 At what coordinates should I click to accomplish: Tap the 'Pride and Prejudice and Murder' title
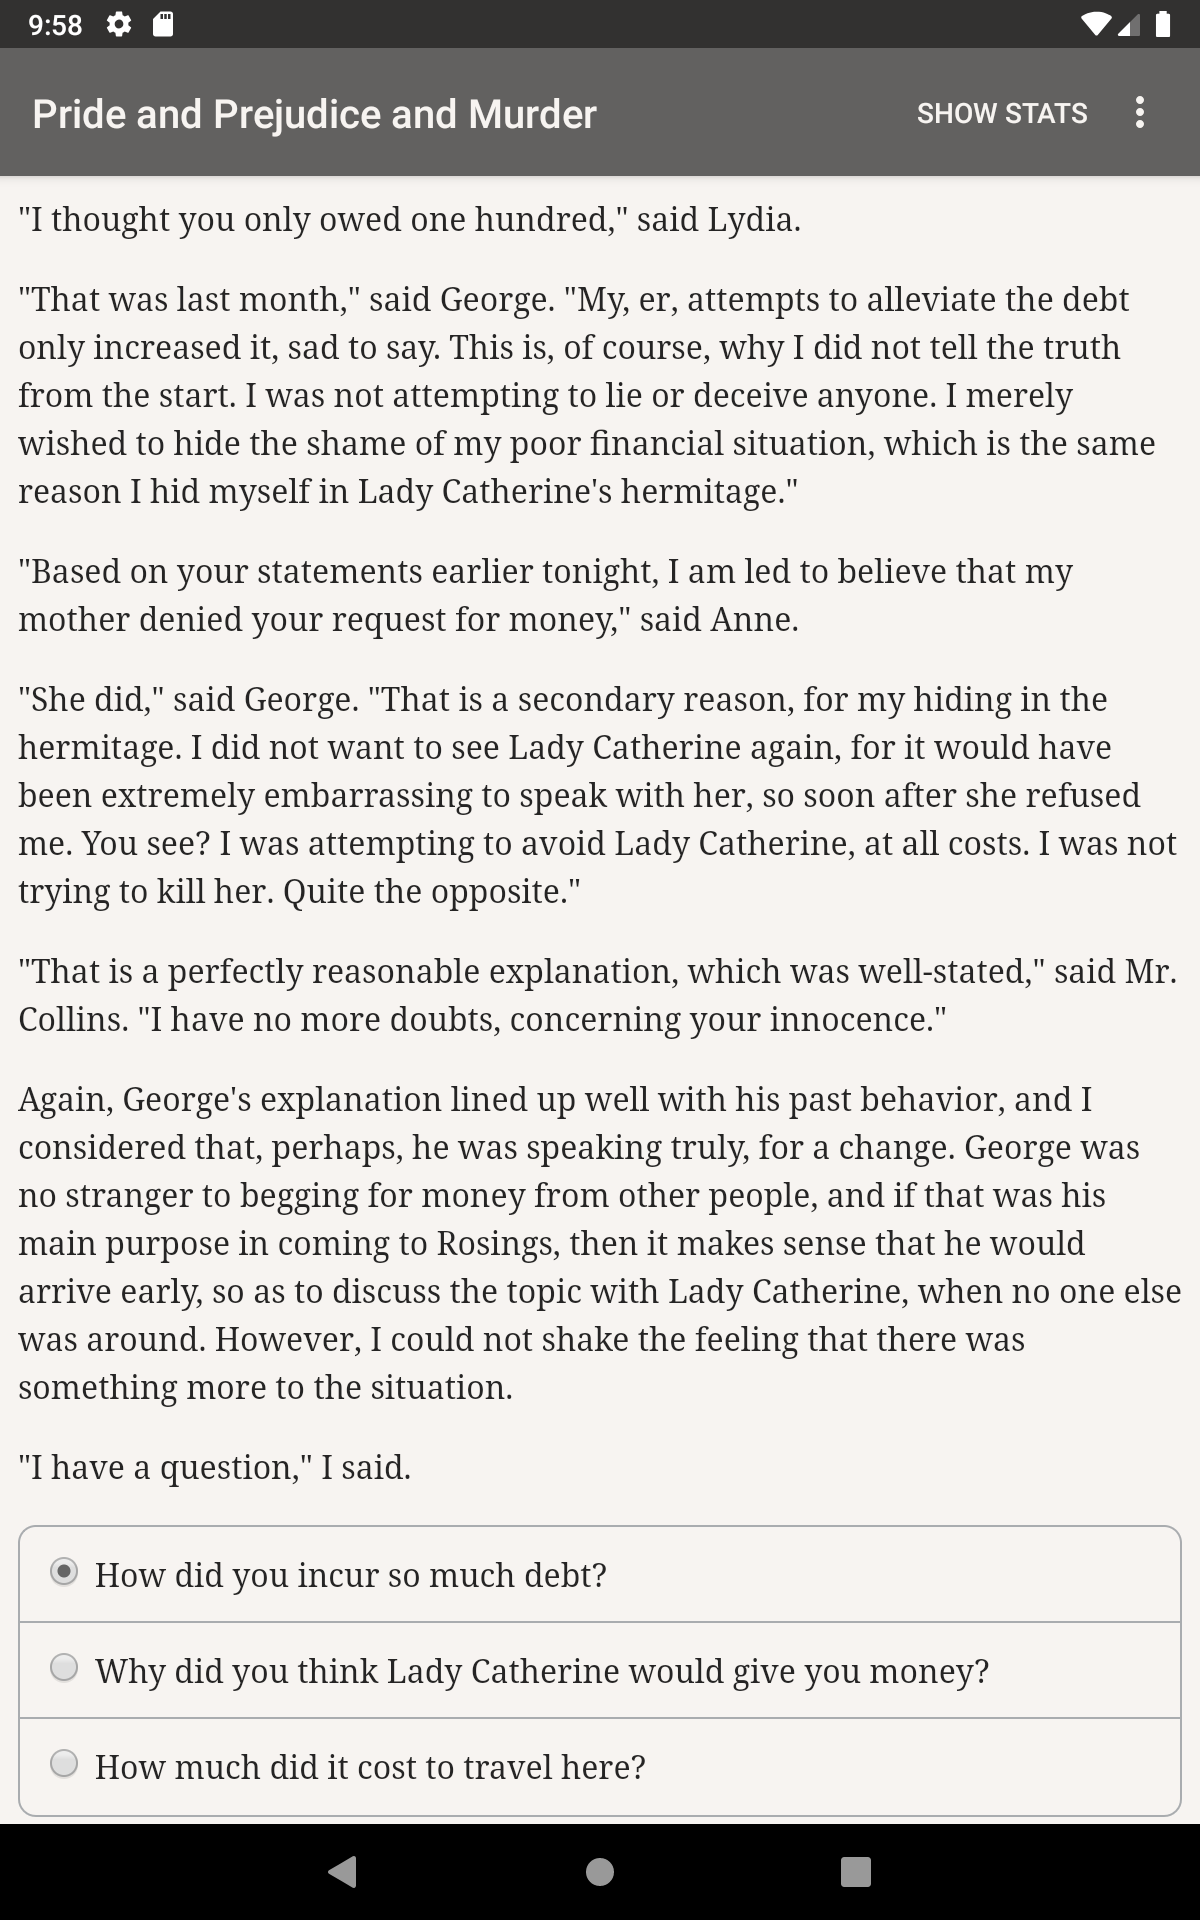tap(314, 114)
